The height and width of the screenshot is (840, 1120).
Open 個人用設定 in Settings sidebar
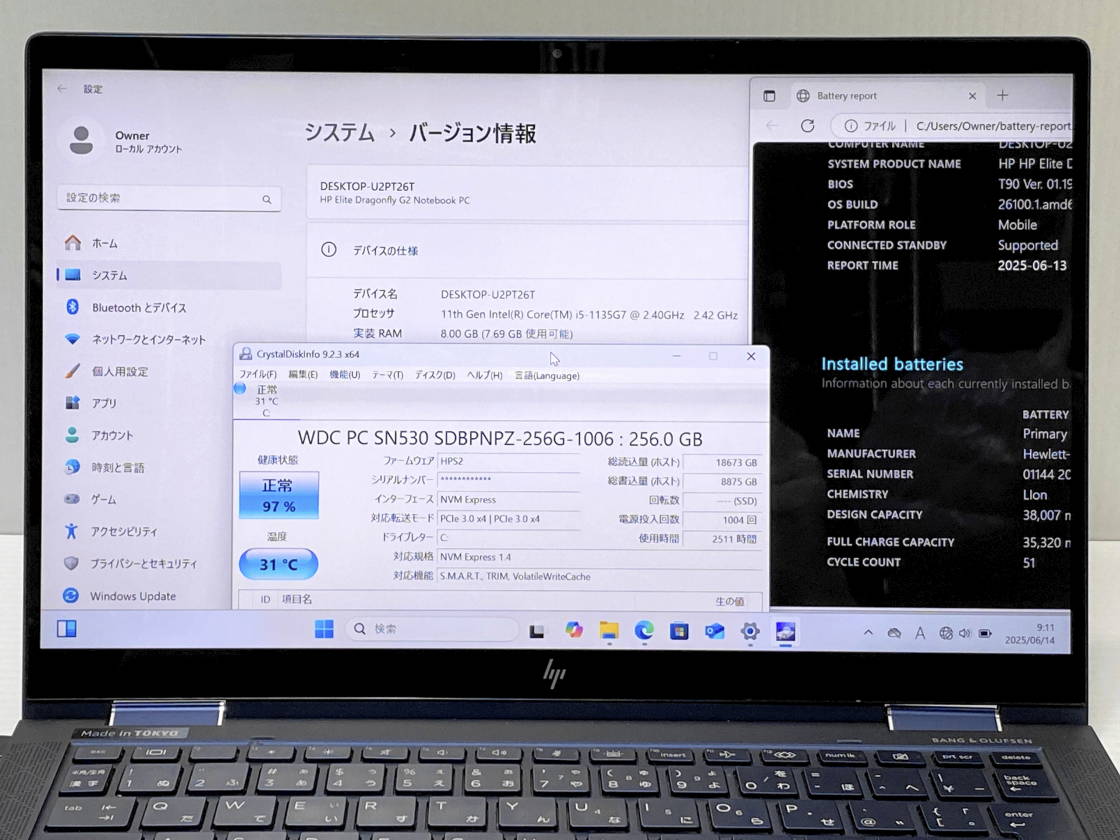[169, 371]
